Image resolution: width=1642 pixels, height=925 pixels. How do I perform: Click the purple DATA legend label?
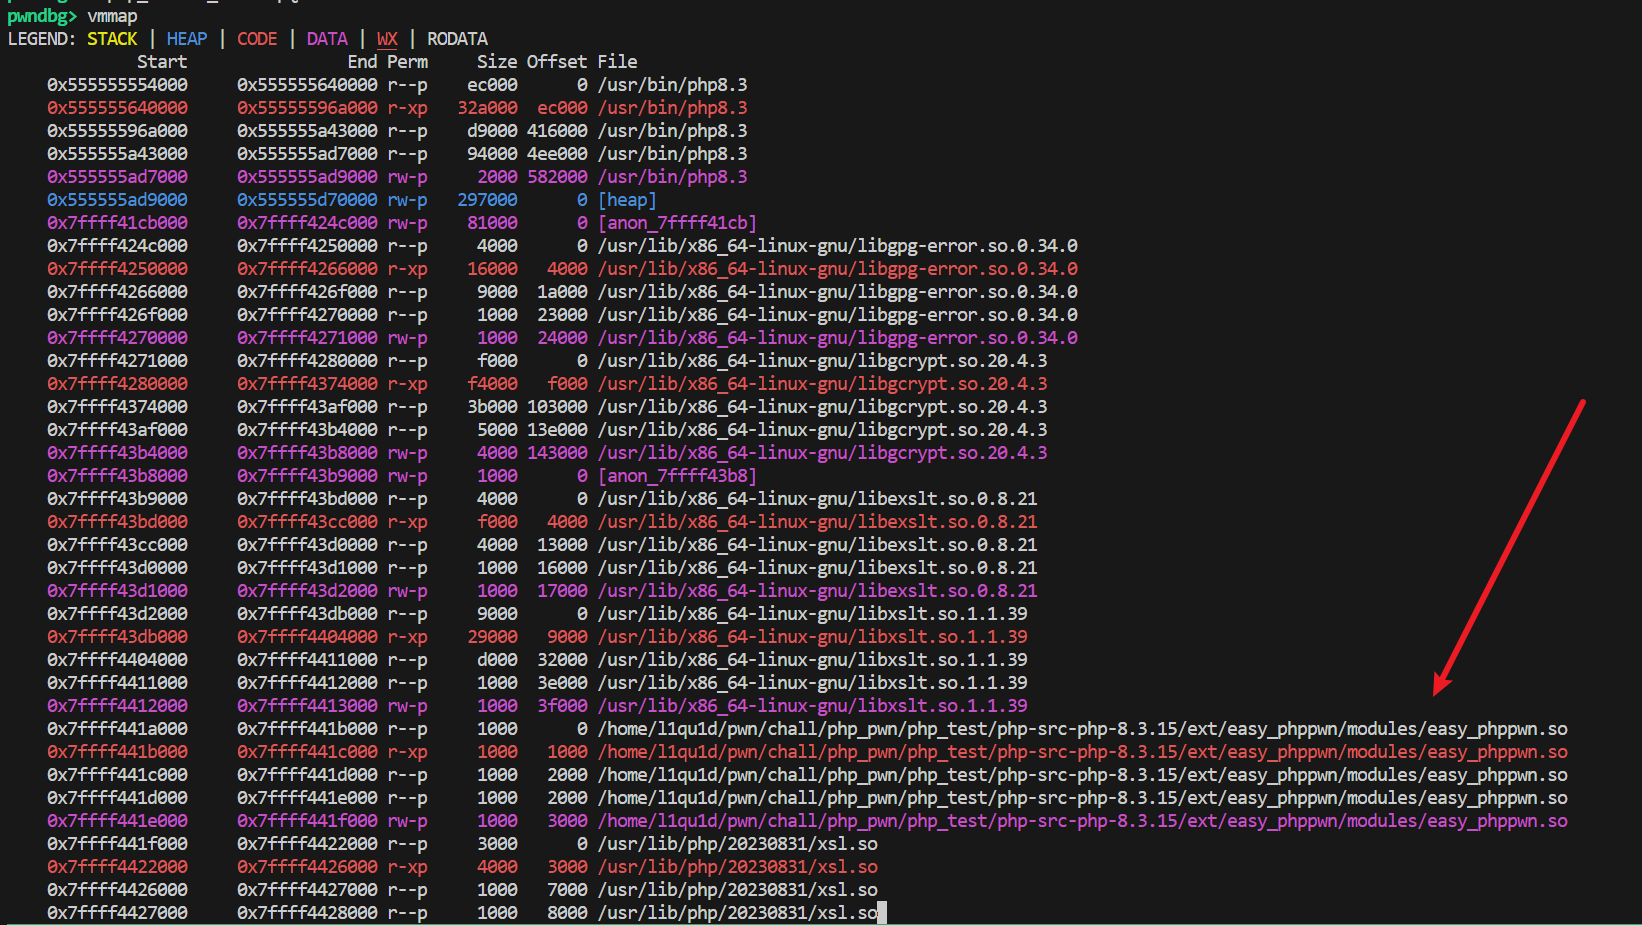tap(327, 39)
